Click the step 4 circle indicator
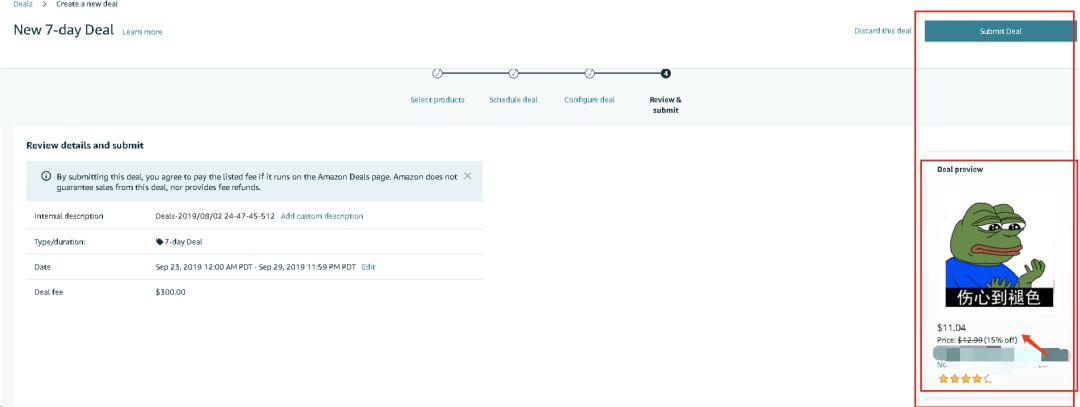Image resolution: width=1080 pixels, height=407 pixels. [x=665, y=74]
